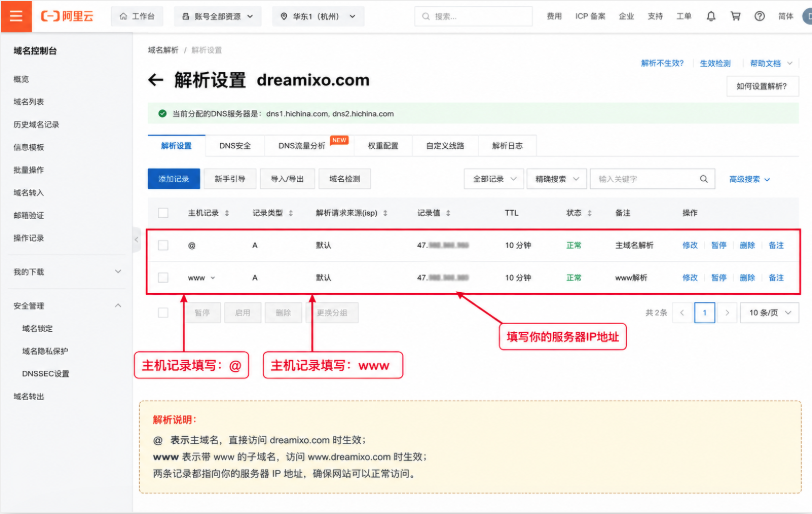Click the back arrow beside 解析设置
The height and width of the screenshot is (514, 812).
click(155, 80)
